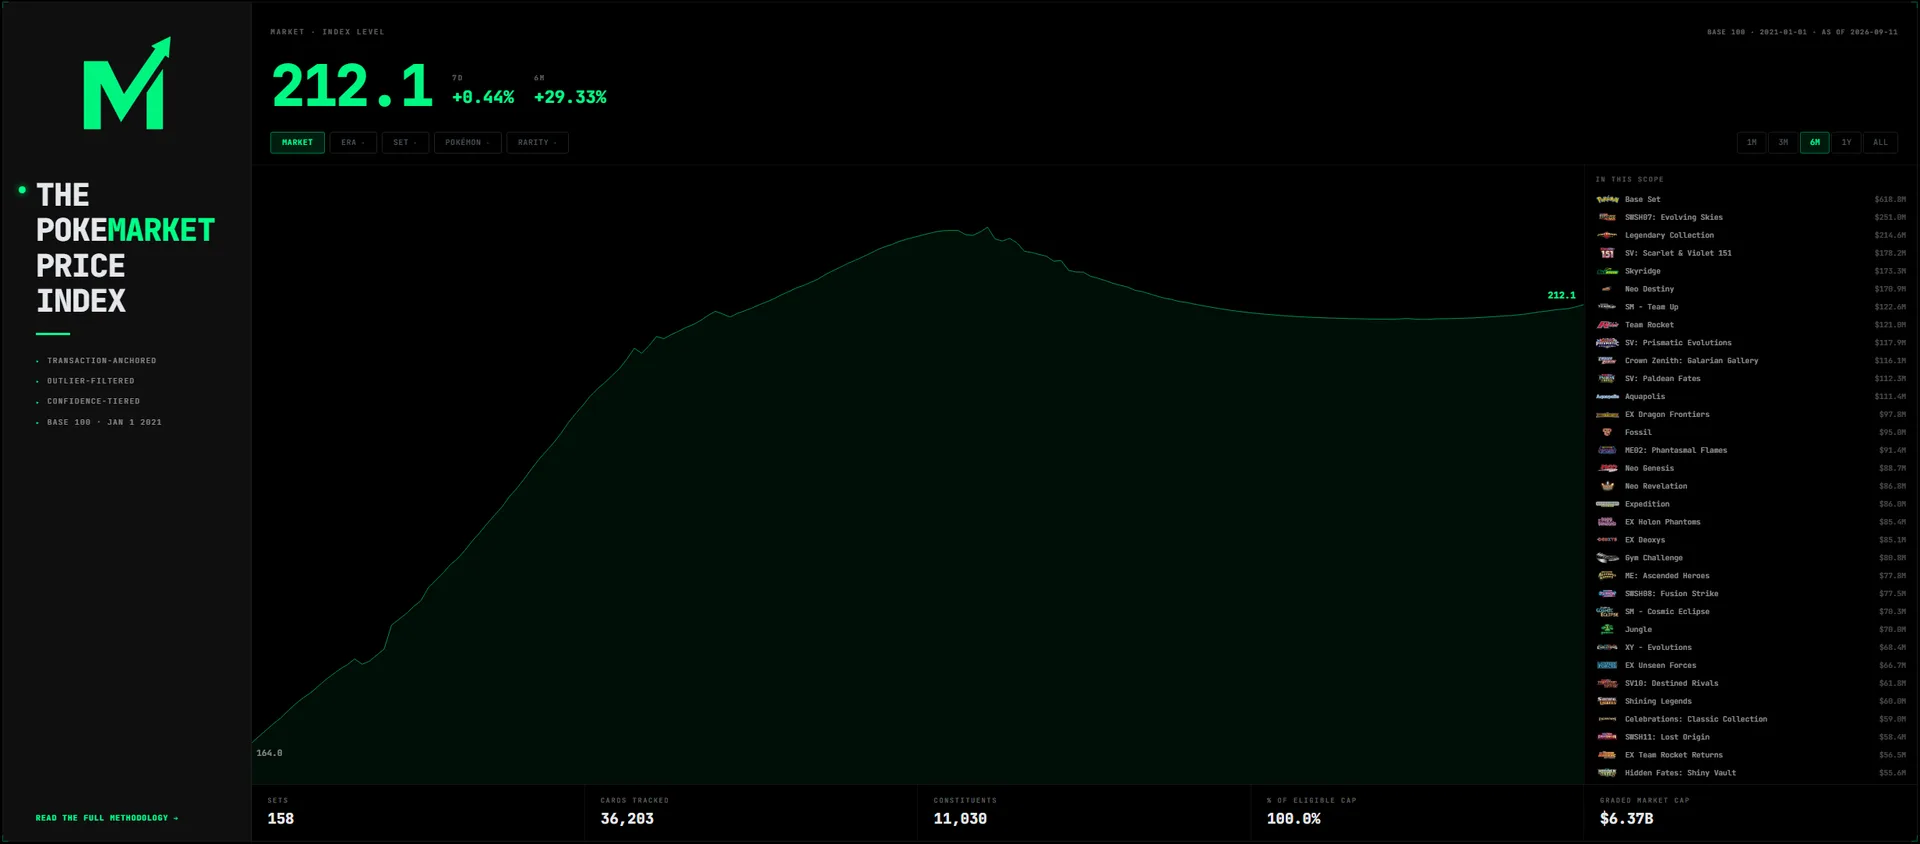The image size is (1920, 844).
Task: Click the Jungle set logo
Action: [1607, 630]
